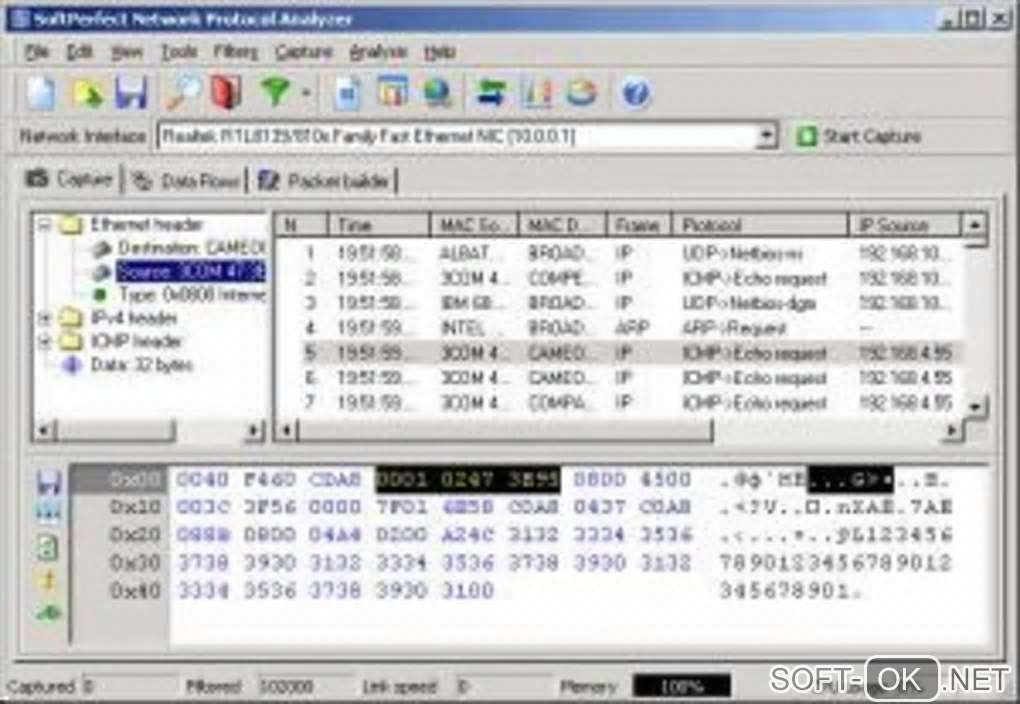
Task: Click the second icon beside hex row 0x10
Action: pos(49,513)
